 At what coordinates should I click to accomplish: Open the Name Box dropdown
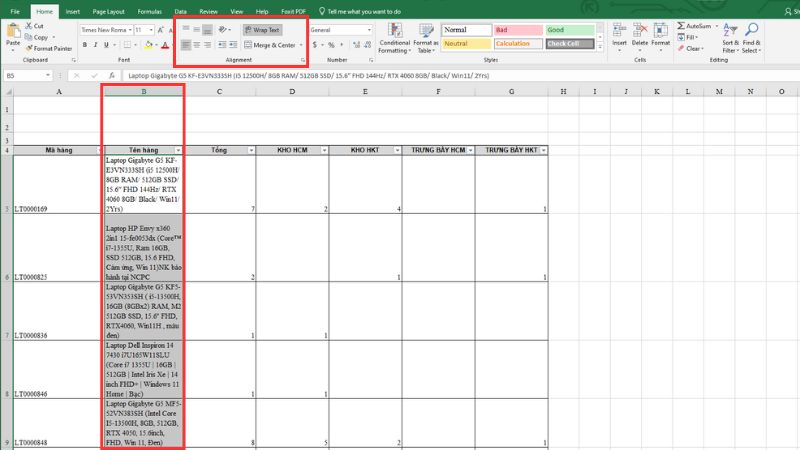pos(48,76)
